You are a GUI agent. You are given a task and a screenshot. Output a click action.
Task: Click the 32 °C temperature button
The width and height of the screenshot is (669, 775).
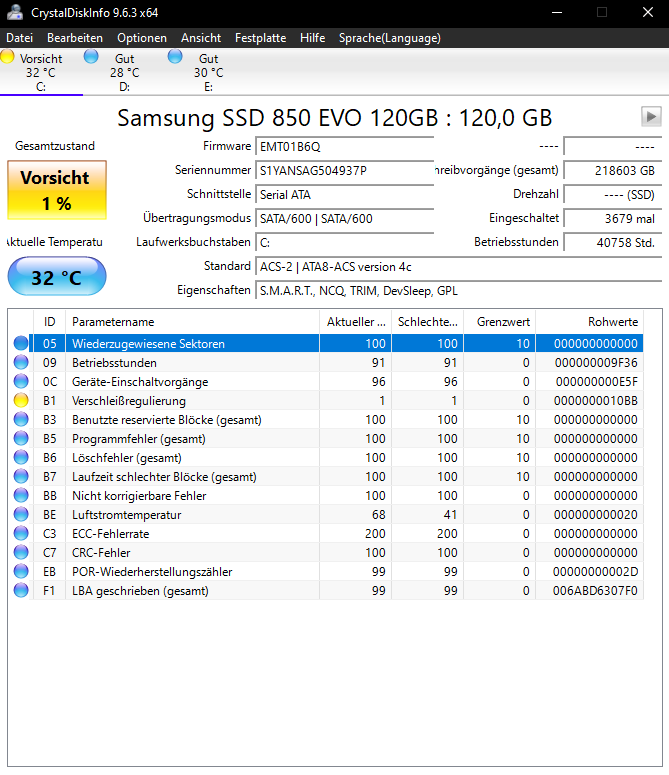tap(57, 276)
